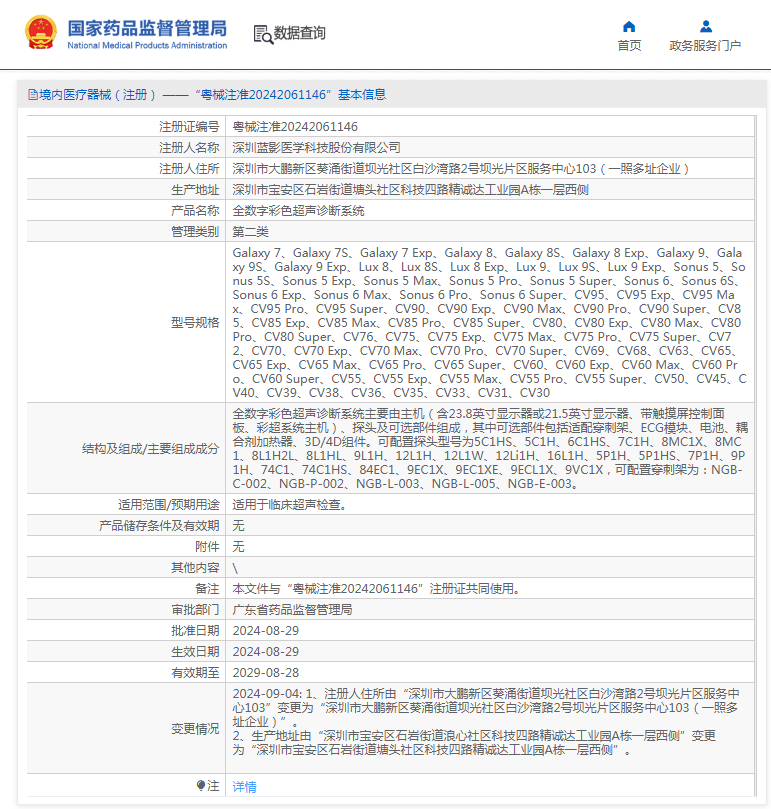The height and width of the screenshot is (809, 771).
Task: Click the 无 value beside 产品储存条件及有效期
Action: pos(238,526)
